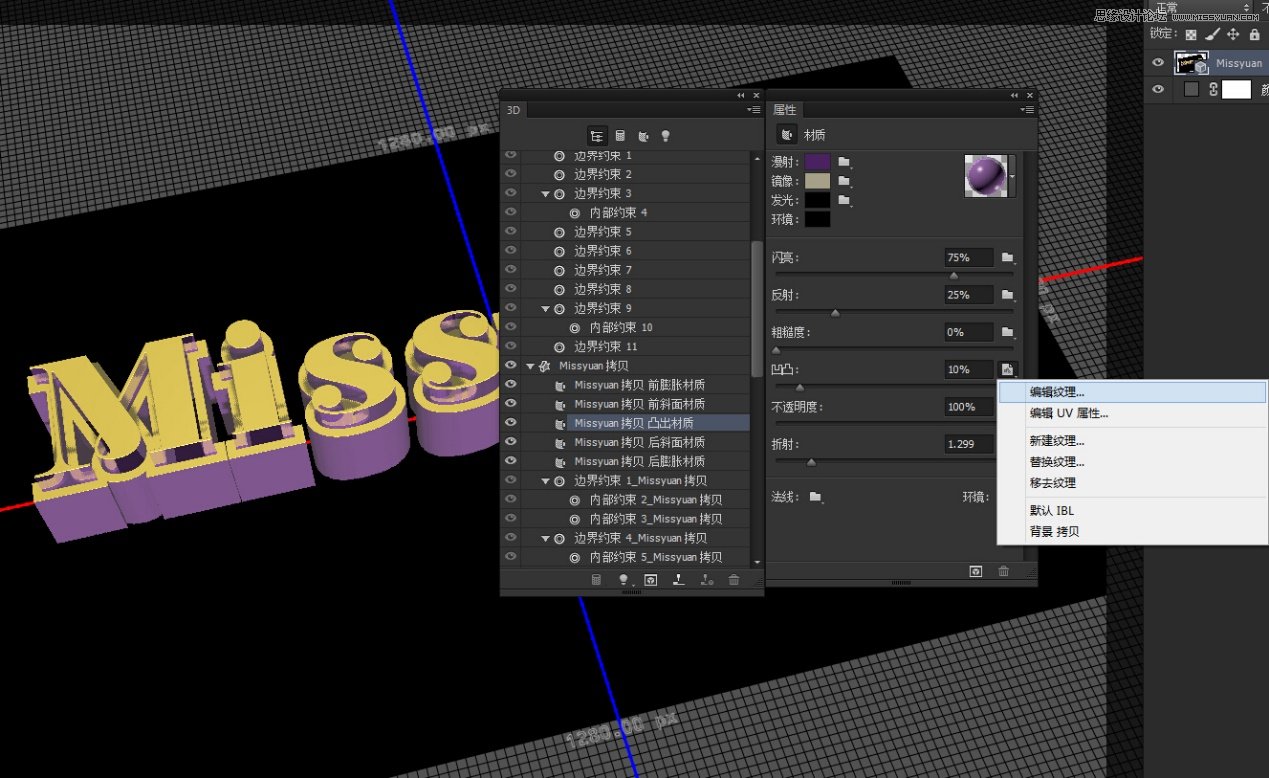Viewport: 1269px width, 778px height.
Task: Click the delete icon in Properties panel
Action: pyautogui.click(x=1003, y=571)
